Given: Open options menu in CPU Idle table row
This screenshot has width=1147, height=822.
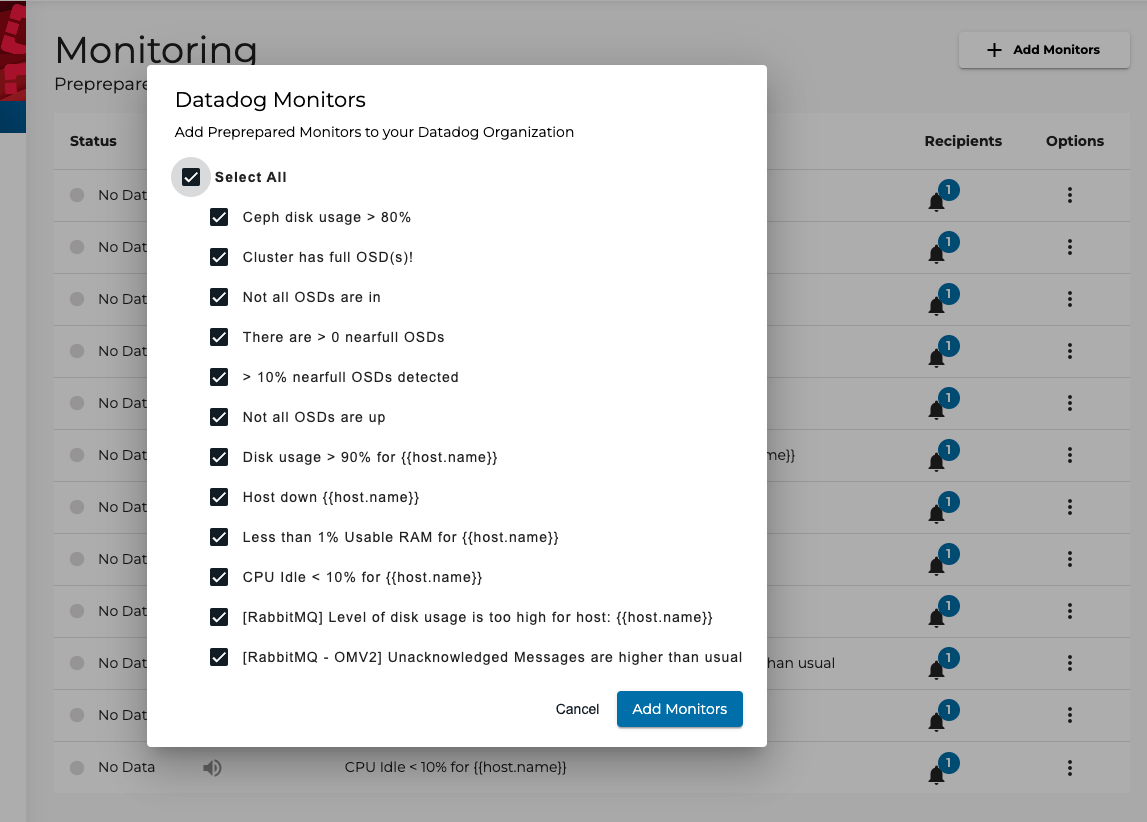Looking at the screenshot, I should point(1069,768).
